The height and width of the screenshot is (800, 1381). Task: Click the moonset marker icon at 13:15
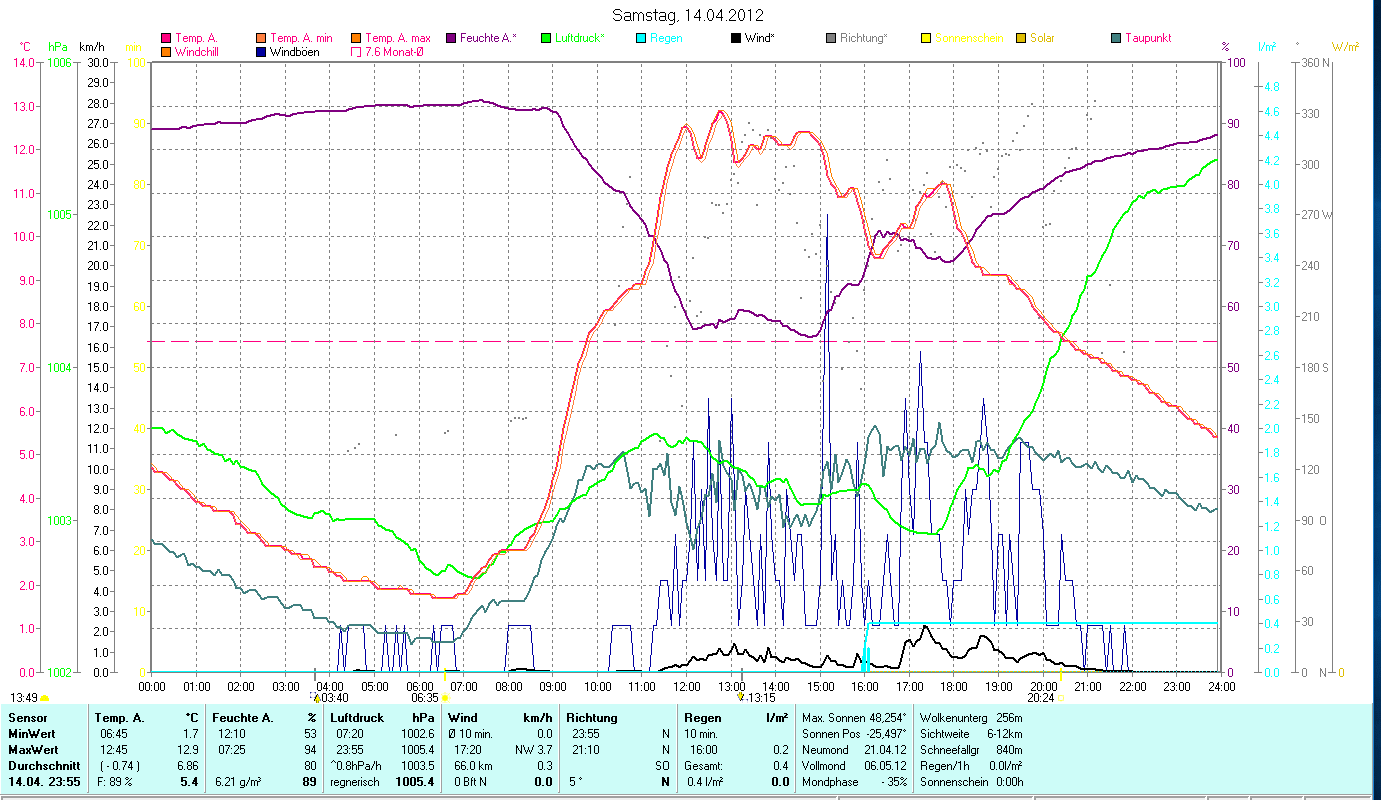[x=740, y=698]
